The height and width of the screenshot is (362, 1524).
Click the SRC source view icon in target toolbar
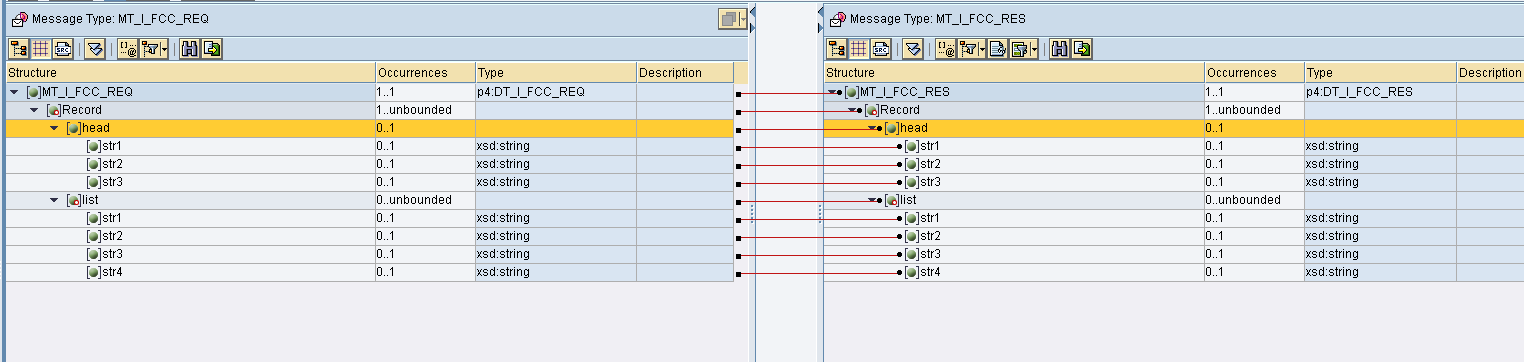coord(881,49)
